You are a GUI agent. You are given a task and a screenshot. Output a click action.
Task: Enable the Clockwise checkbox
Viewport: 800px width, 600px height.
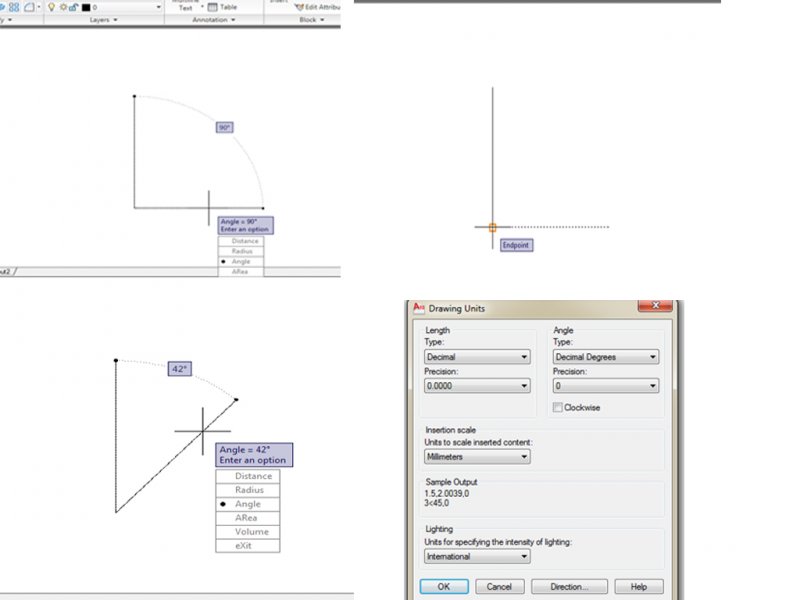(558, 407)
